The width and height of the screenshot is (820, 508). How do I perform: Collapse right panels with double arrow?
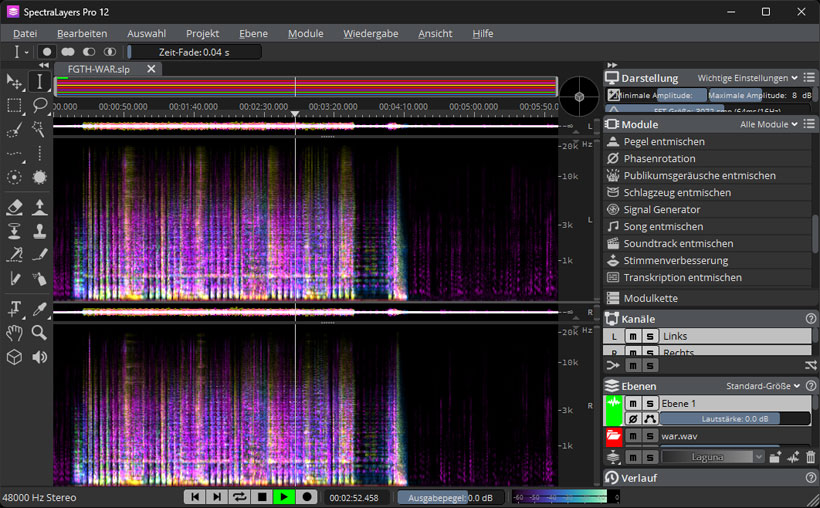[x=612, y=65]
